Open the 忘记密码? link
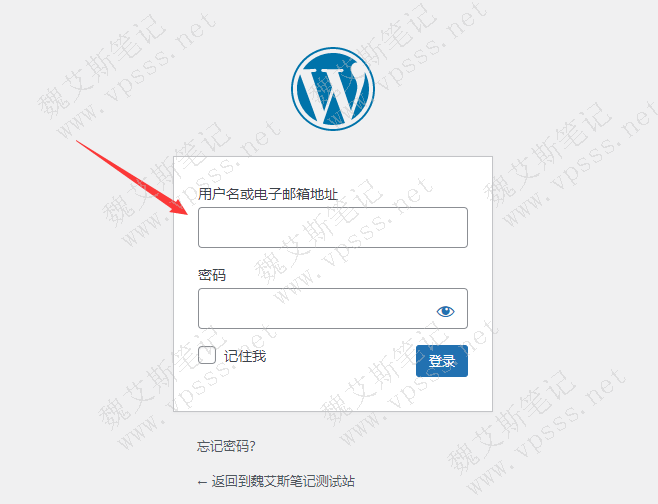The width and height of the screenshot is (658, 504). (x=226, y=446)
